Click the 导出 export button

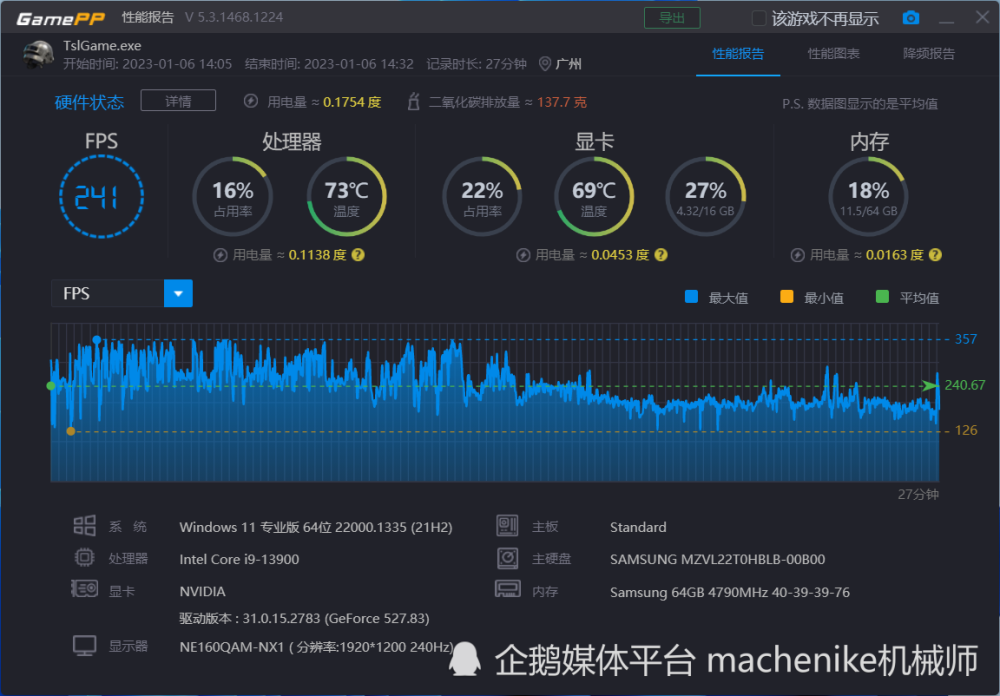click(672, 18)
